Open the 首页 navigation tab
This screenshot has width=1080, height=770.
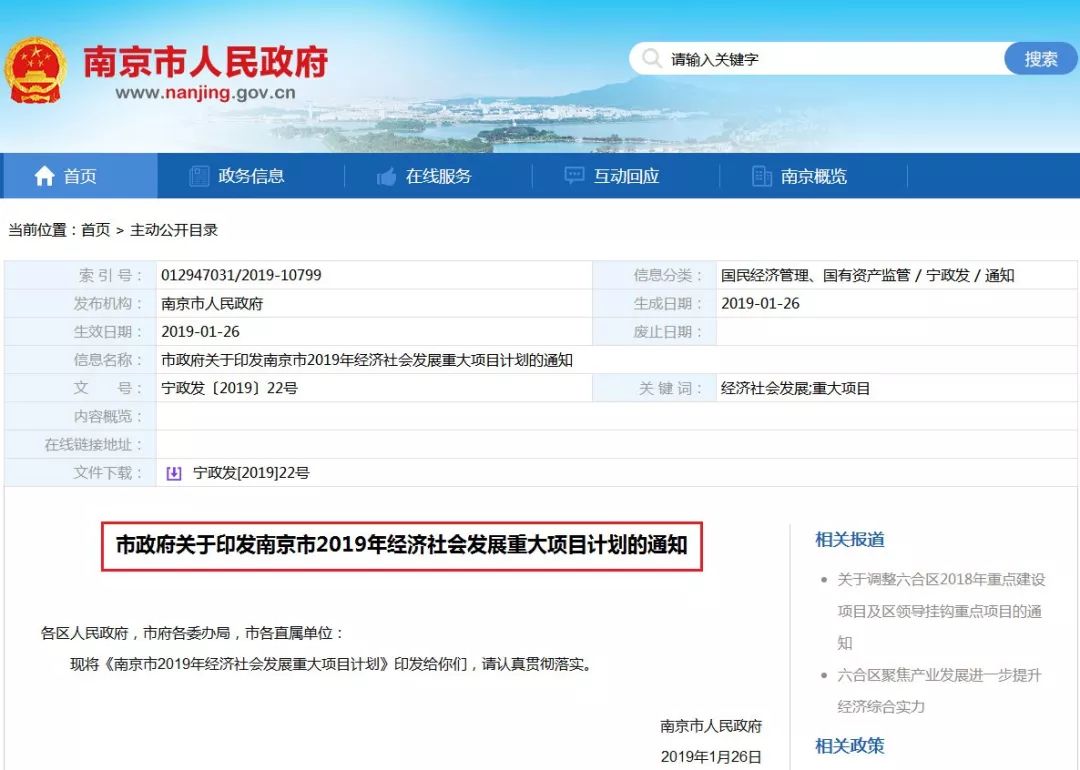(80, 176)
